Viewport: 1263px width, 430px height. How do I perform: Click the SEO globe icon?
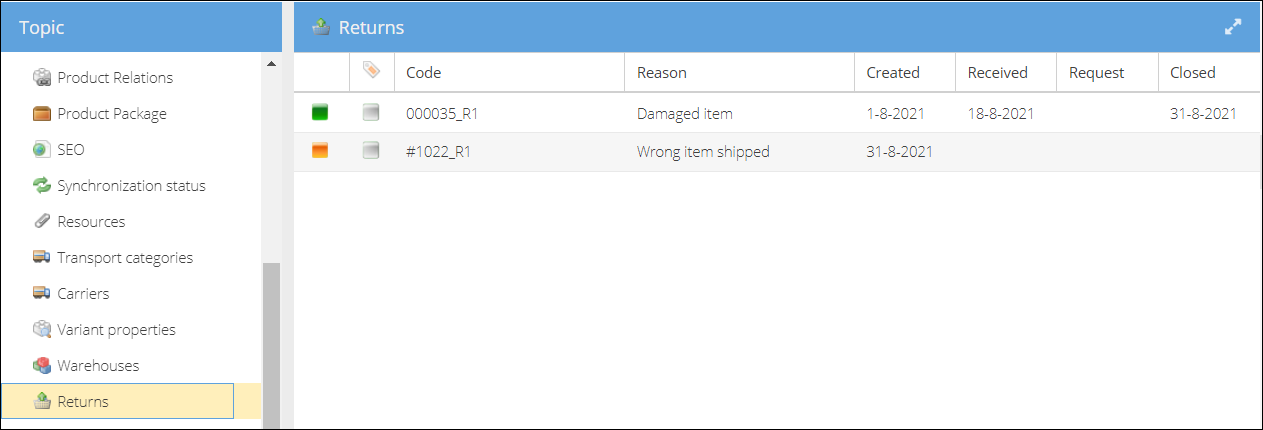(42, 150)
